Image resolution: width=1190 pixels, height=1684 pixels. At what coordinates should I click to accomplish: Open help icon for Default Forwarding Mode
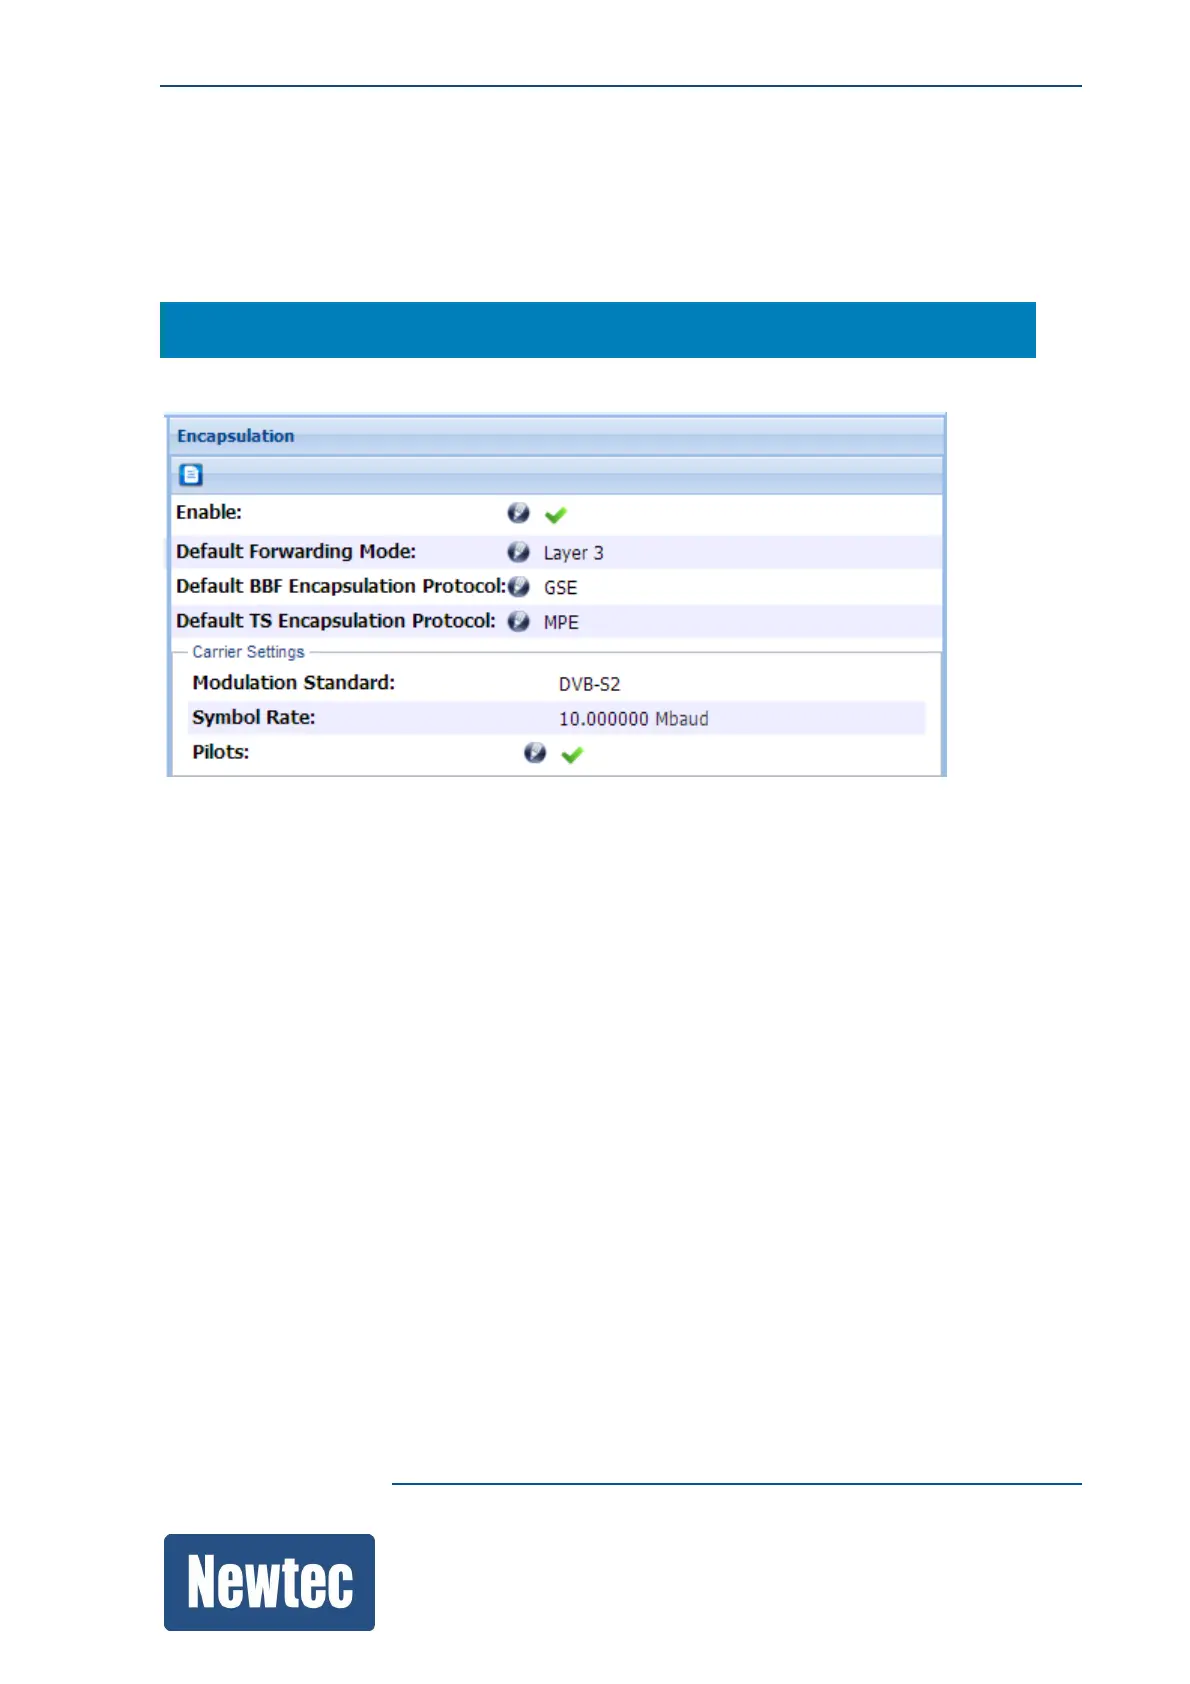pyautogui.click(x=518, y=552)
